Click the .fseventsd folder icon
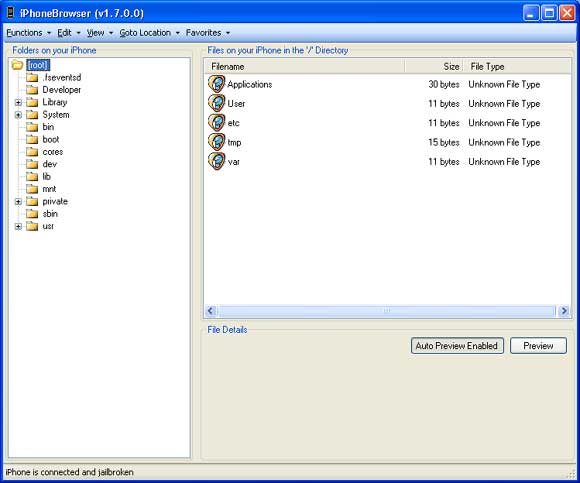Screen dimensions: 580x483 point(32,78)
